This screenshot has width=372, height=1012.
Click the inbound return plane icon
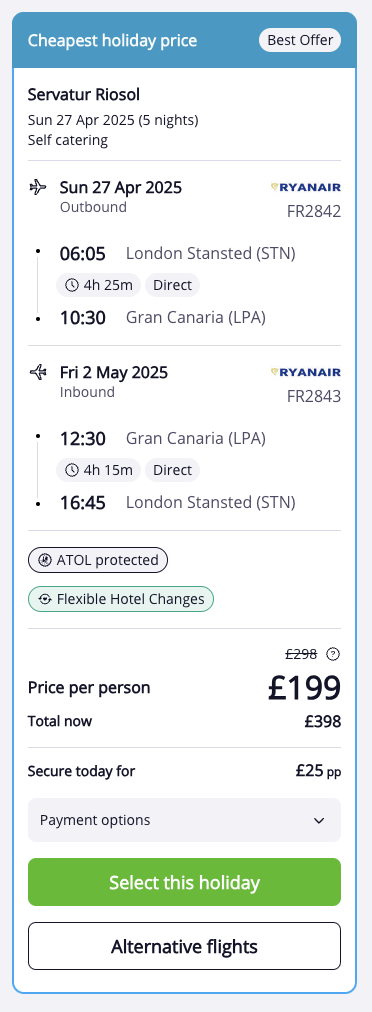(38, 372)
